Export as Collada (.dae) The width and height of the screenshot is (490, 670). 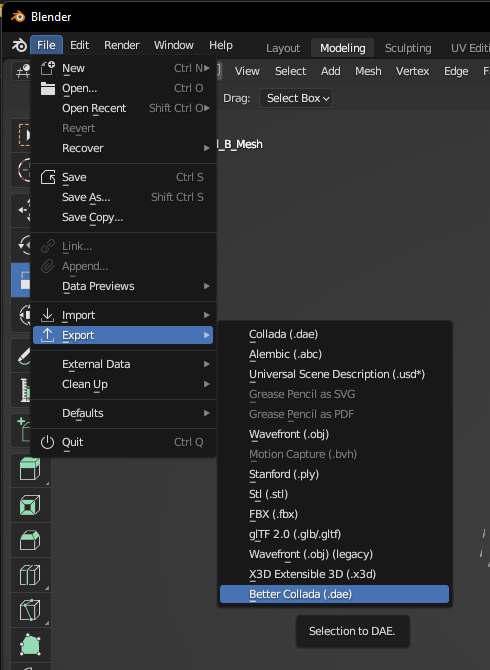coord(334,334)
